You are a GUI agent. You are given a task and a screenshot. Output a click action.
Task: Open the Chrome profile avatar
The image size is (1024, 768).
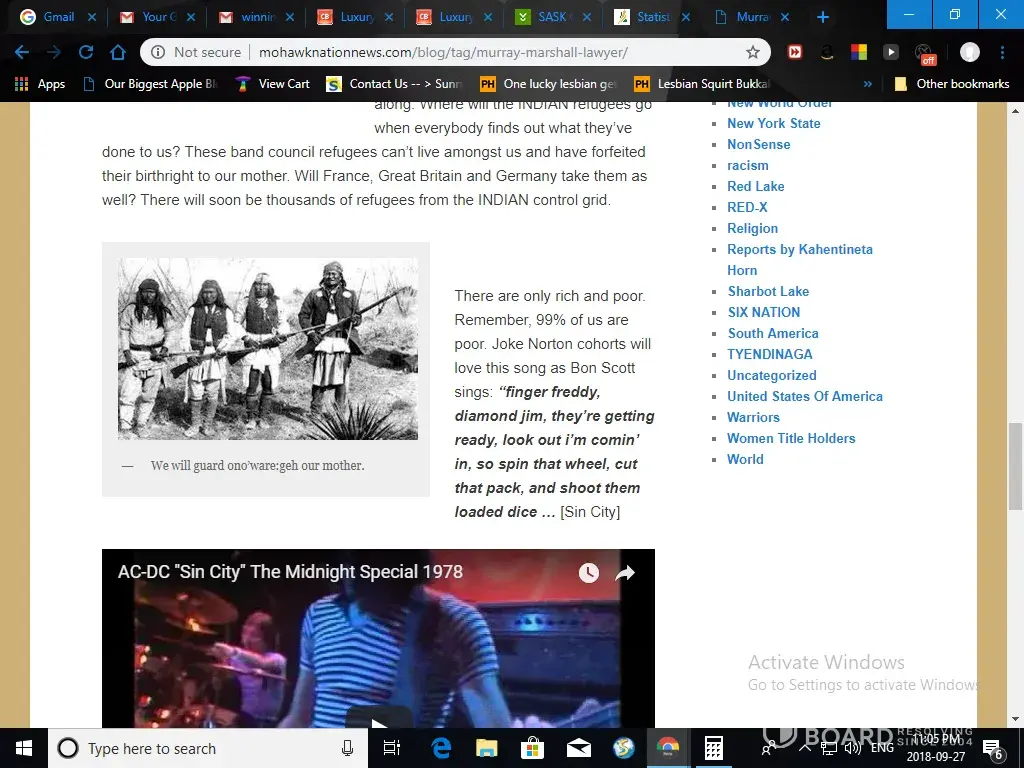click(x=969, y=52)
